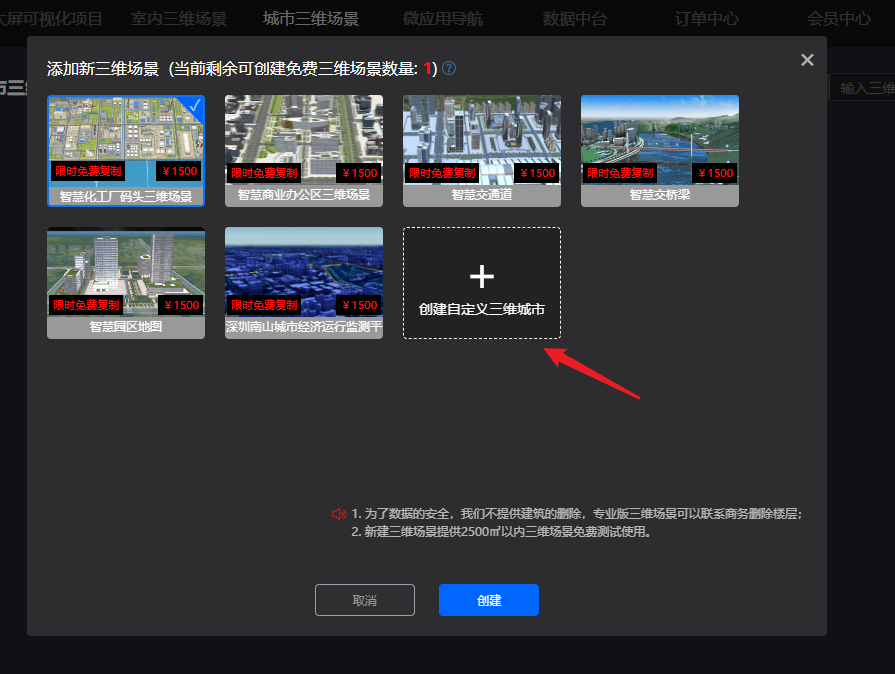Image resolution: width=895 pixels, height=674 pixels.
Task: Choose the 智慧交桥梁 scene thumbnail
Action: click(x=660, y=151)
